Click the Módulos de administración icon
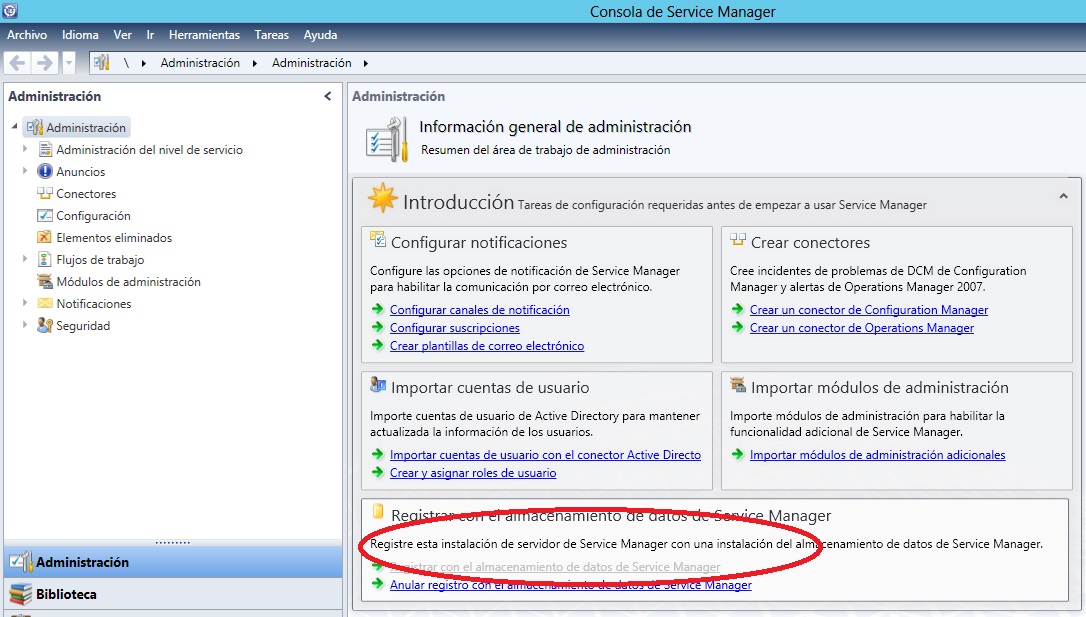The image size is (1086, 617). pyautogui.click(x=44, y=282)
